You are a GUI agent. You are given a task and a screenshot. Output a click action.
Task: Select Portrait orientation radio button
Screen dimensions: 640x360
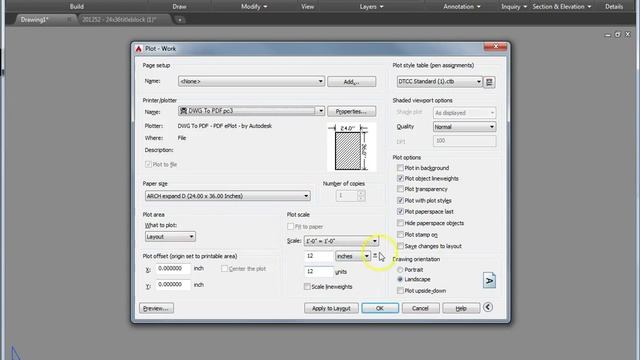(x=400, y=270)
